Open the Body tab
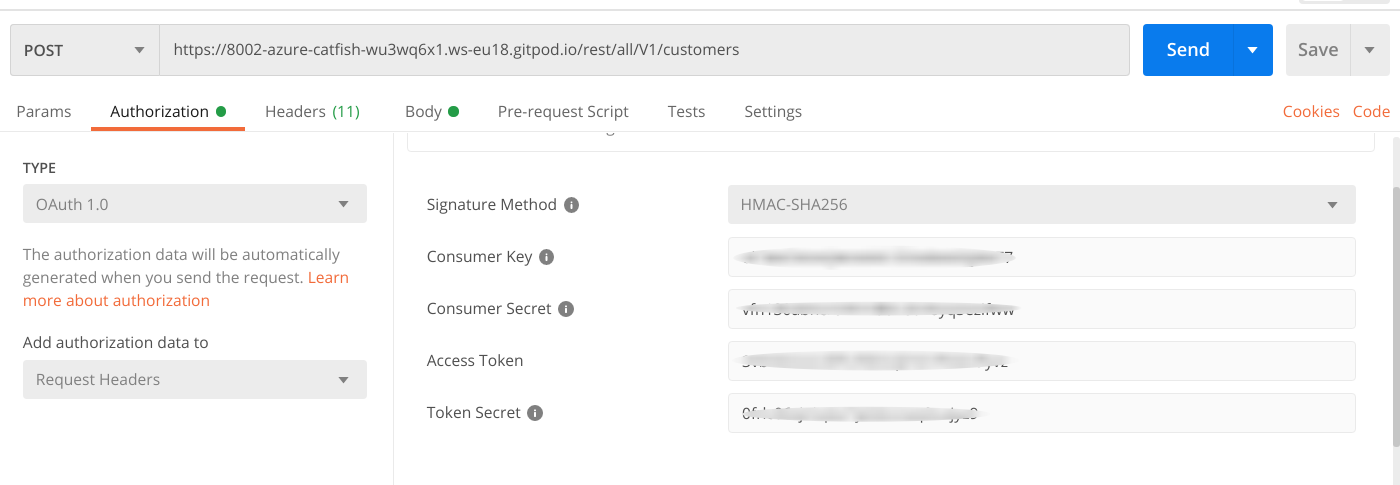This screenshot has height=485, width=1400. (424, 112)
